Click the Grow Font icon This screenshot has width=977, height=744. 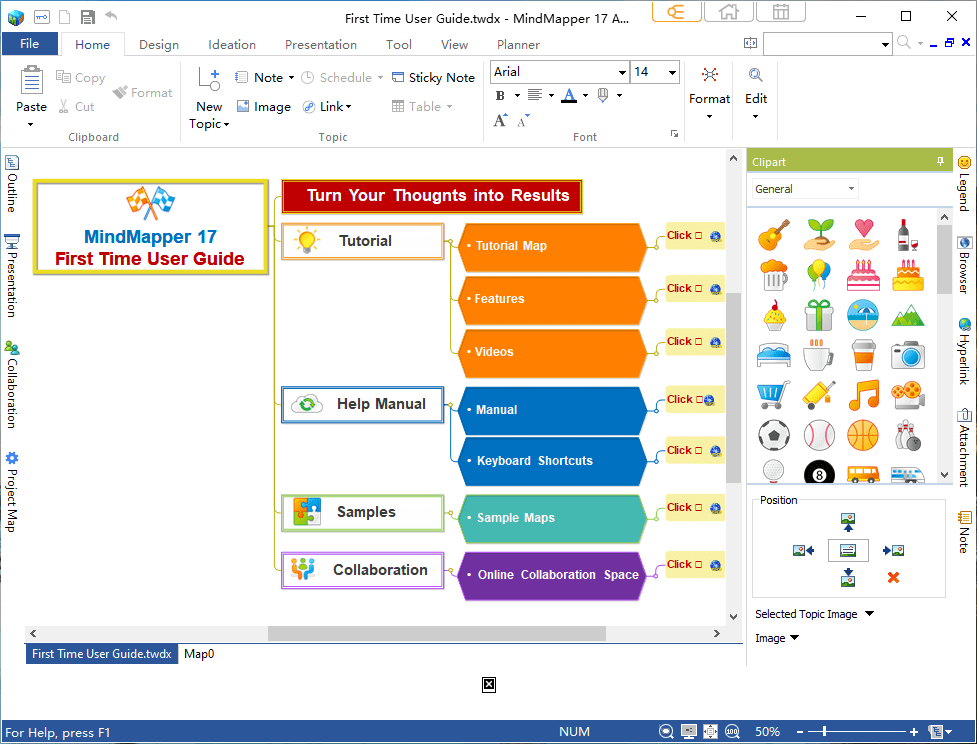tap(500, 120)
